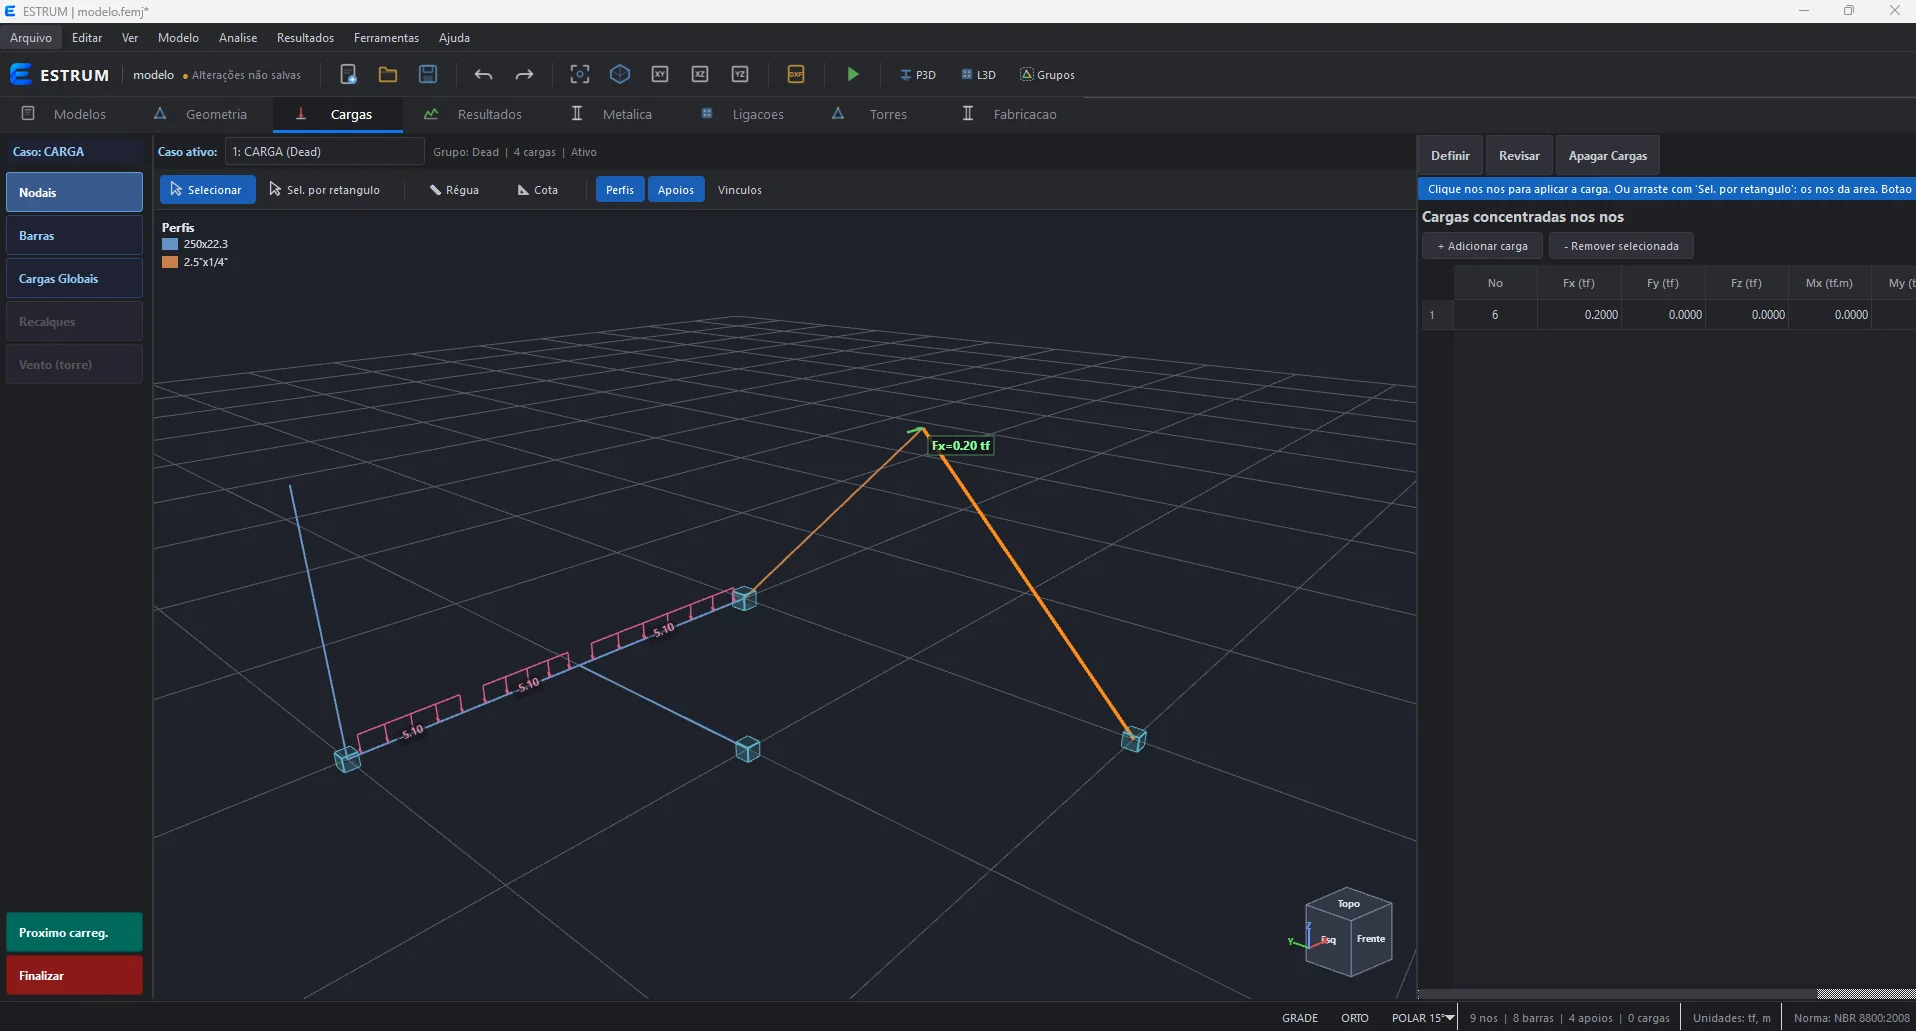Click the P3D toolbar button
1916x1031 pixels.
[918, 75]
